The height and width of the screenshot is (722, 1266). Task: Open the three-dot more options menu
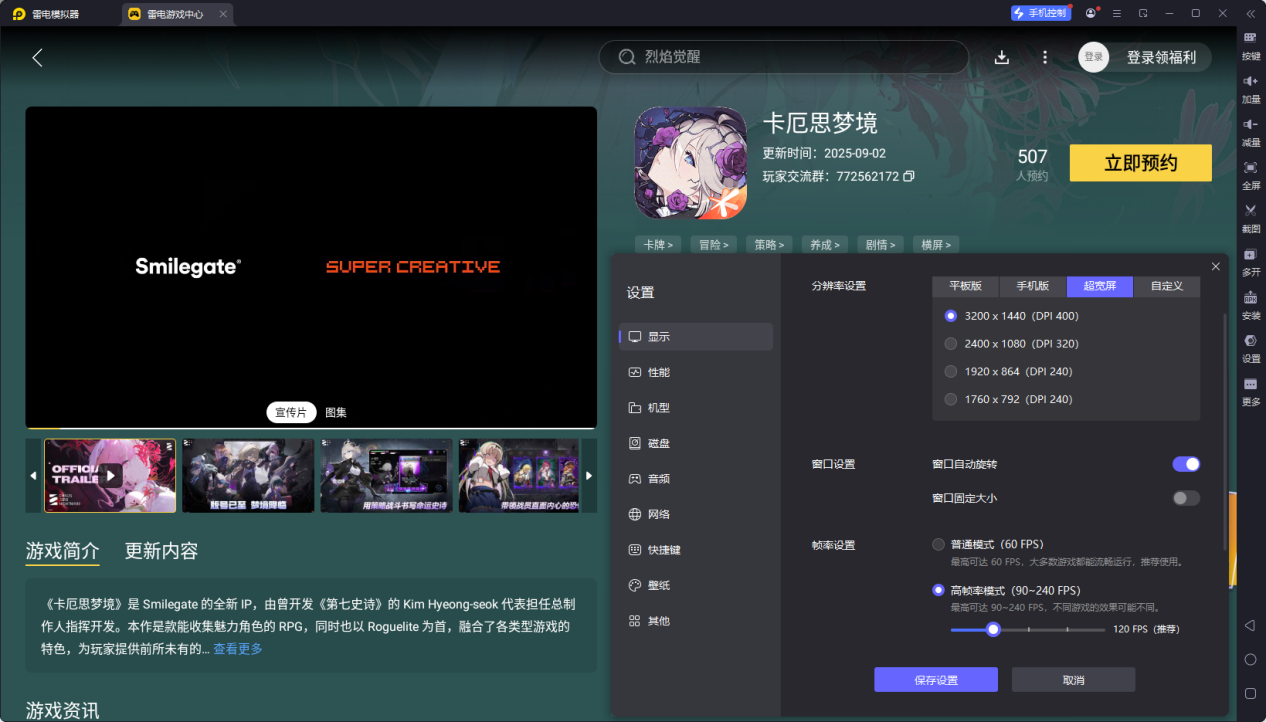click(1045, 58)
